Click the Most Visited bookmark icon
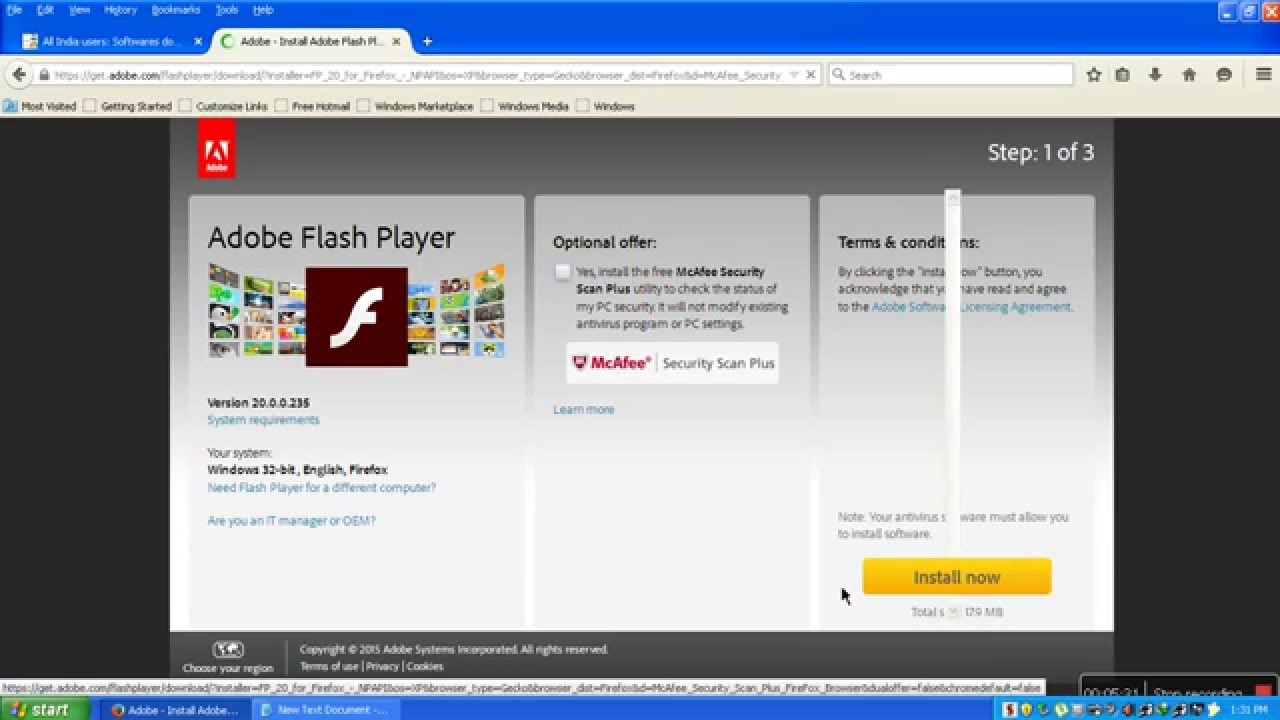The width and height of the screenshot is (1280, 720). (10, 106)
